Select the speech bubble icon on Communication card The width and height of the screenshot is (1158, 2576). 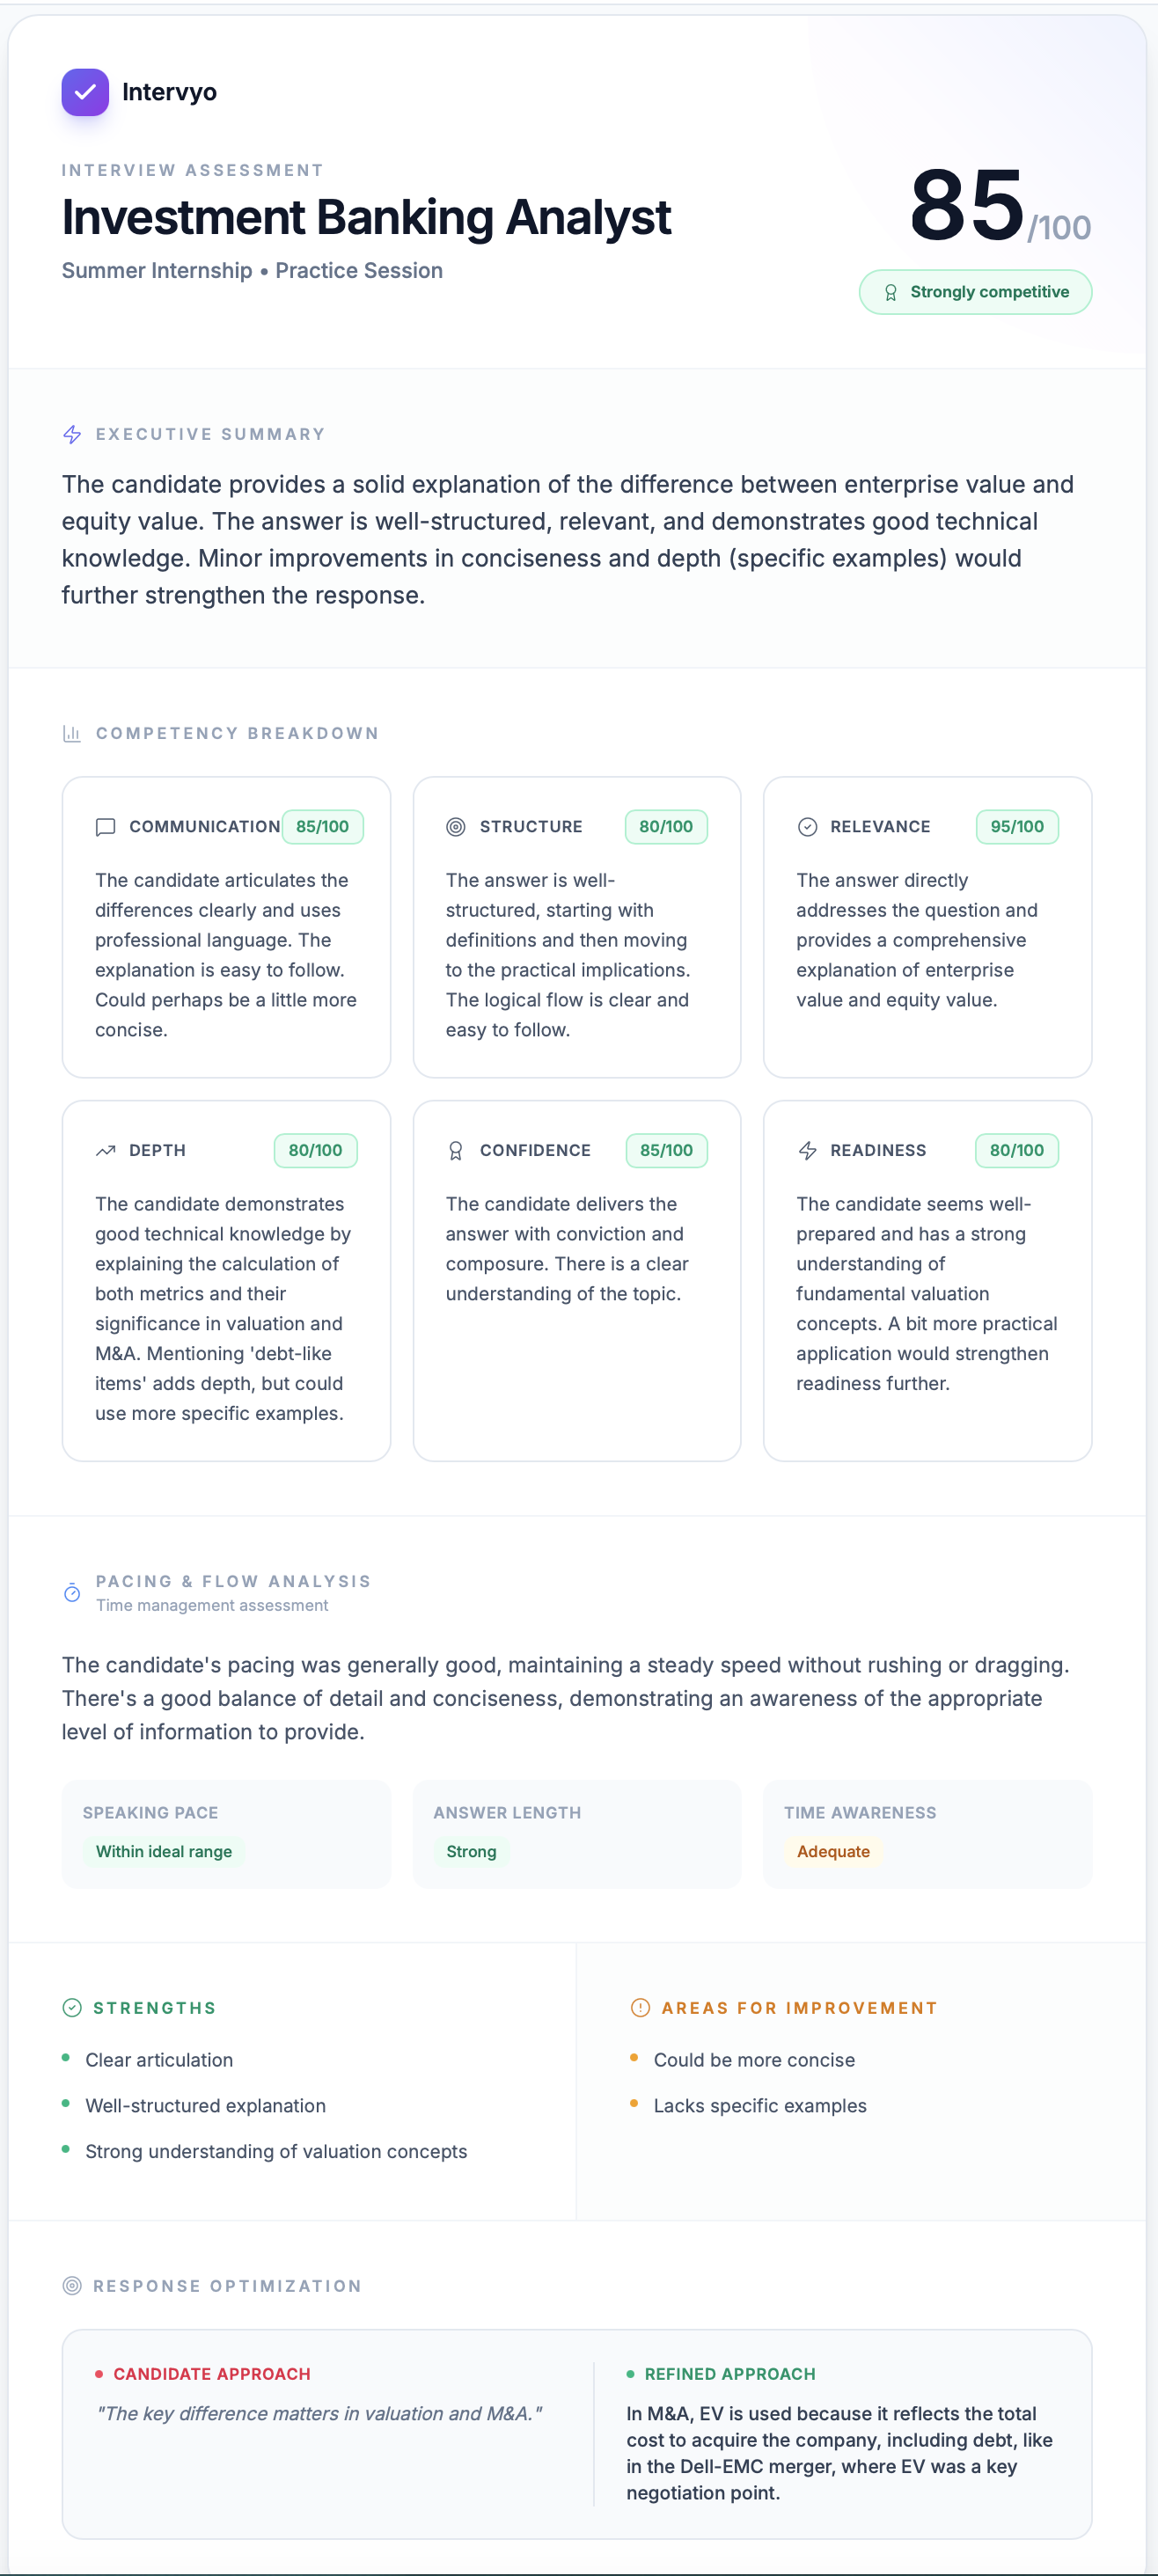(104, 827)
